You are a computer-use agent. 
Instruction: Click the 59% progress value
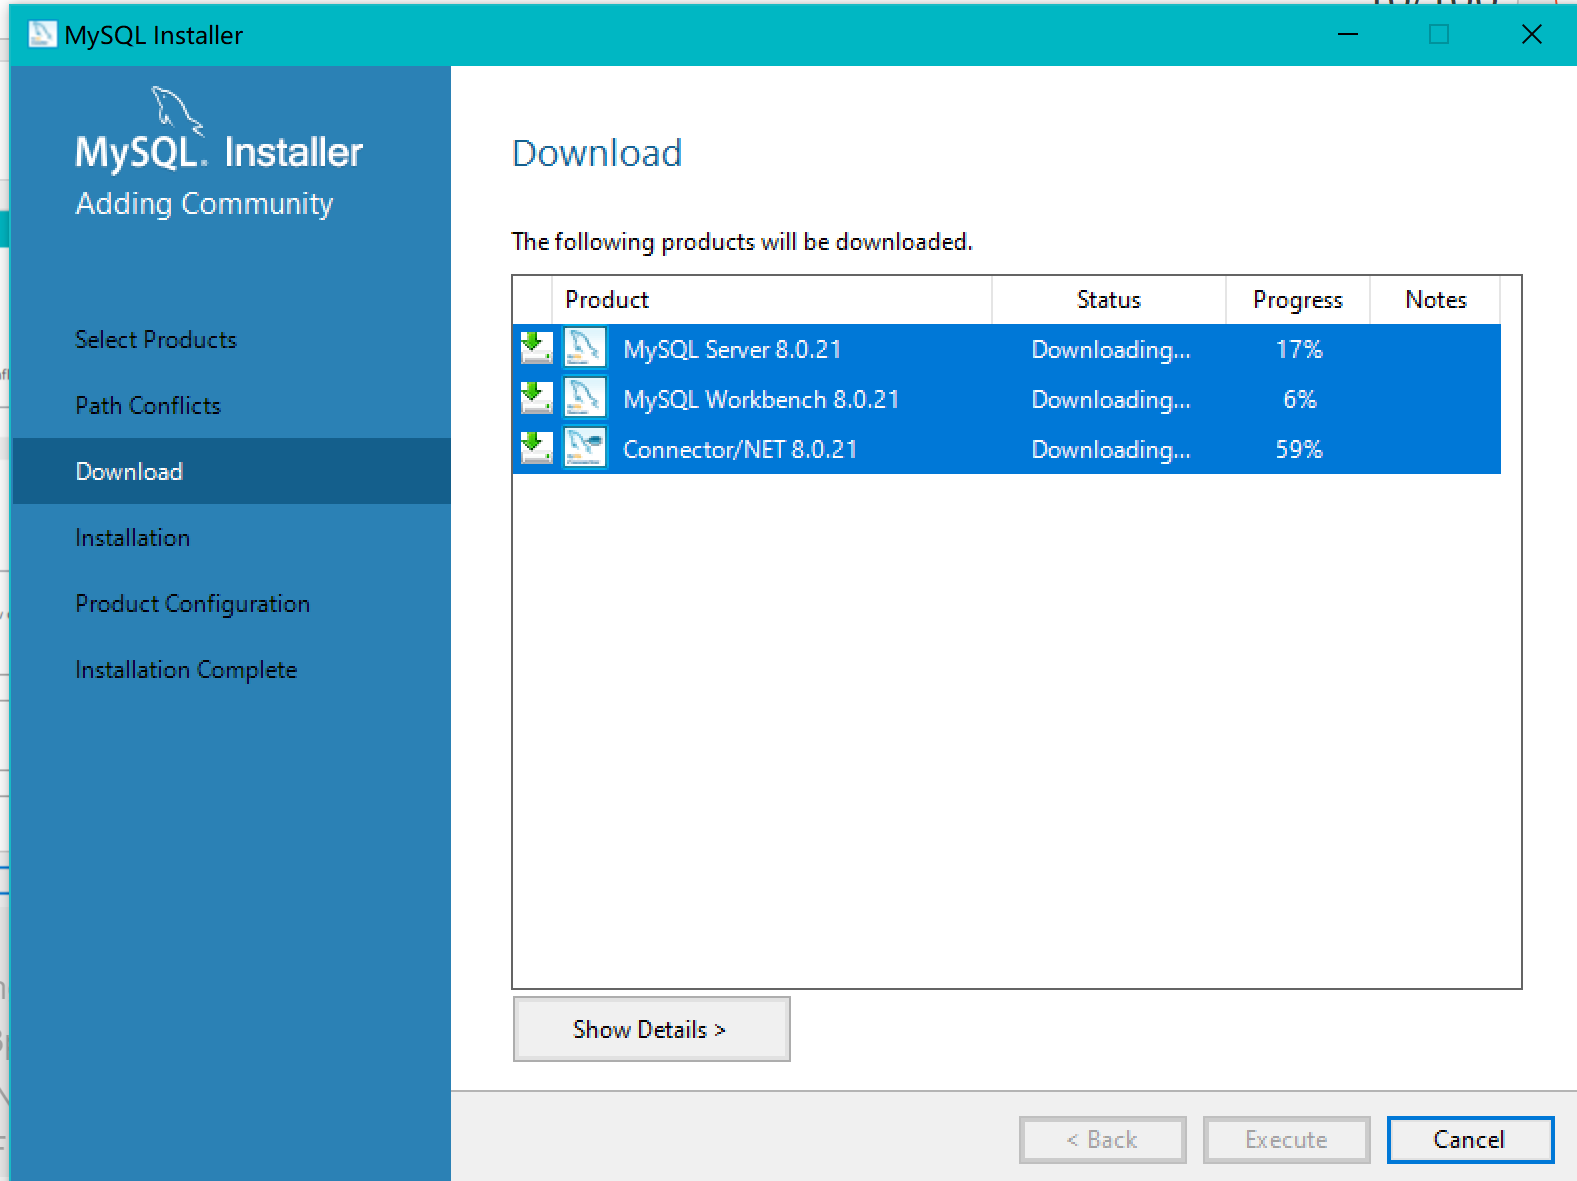click(x=1299, y=449)
